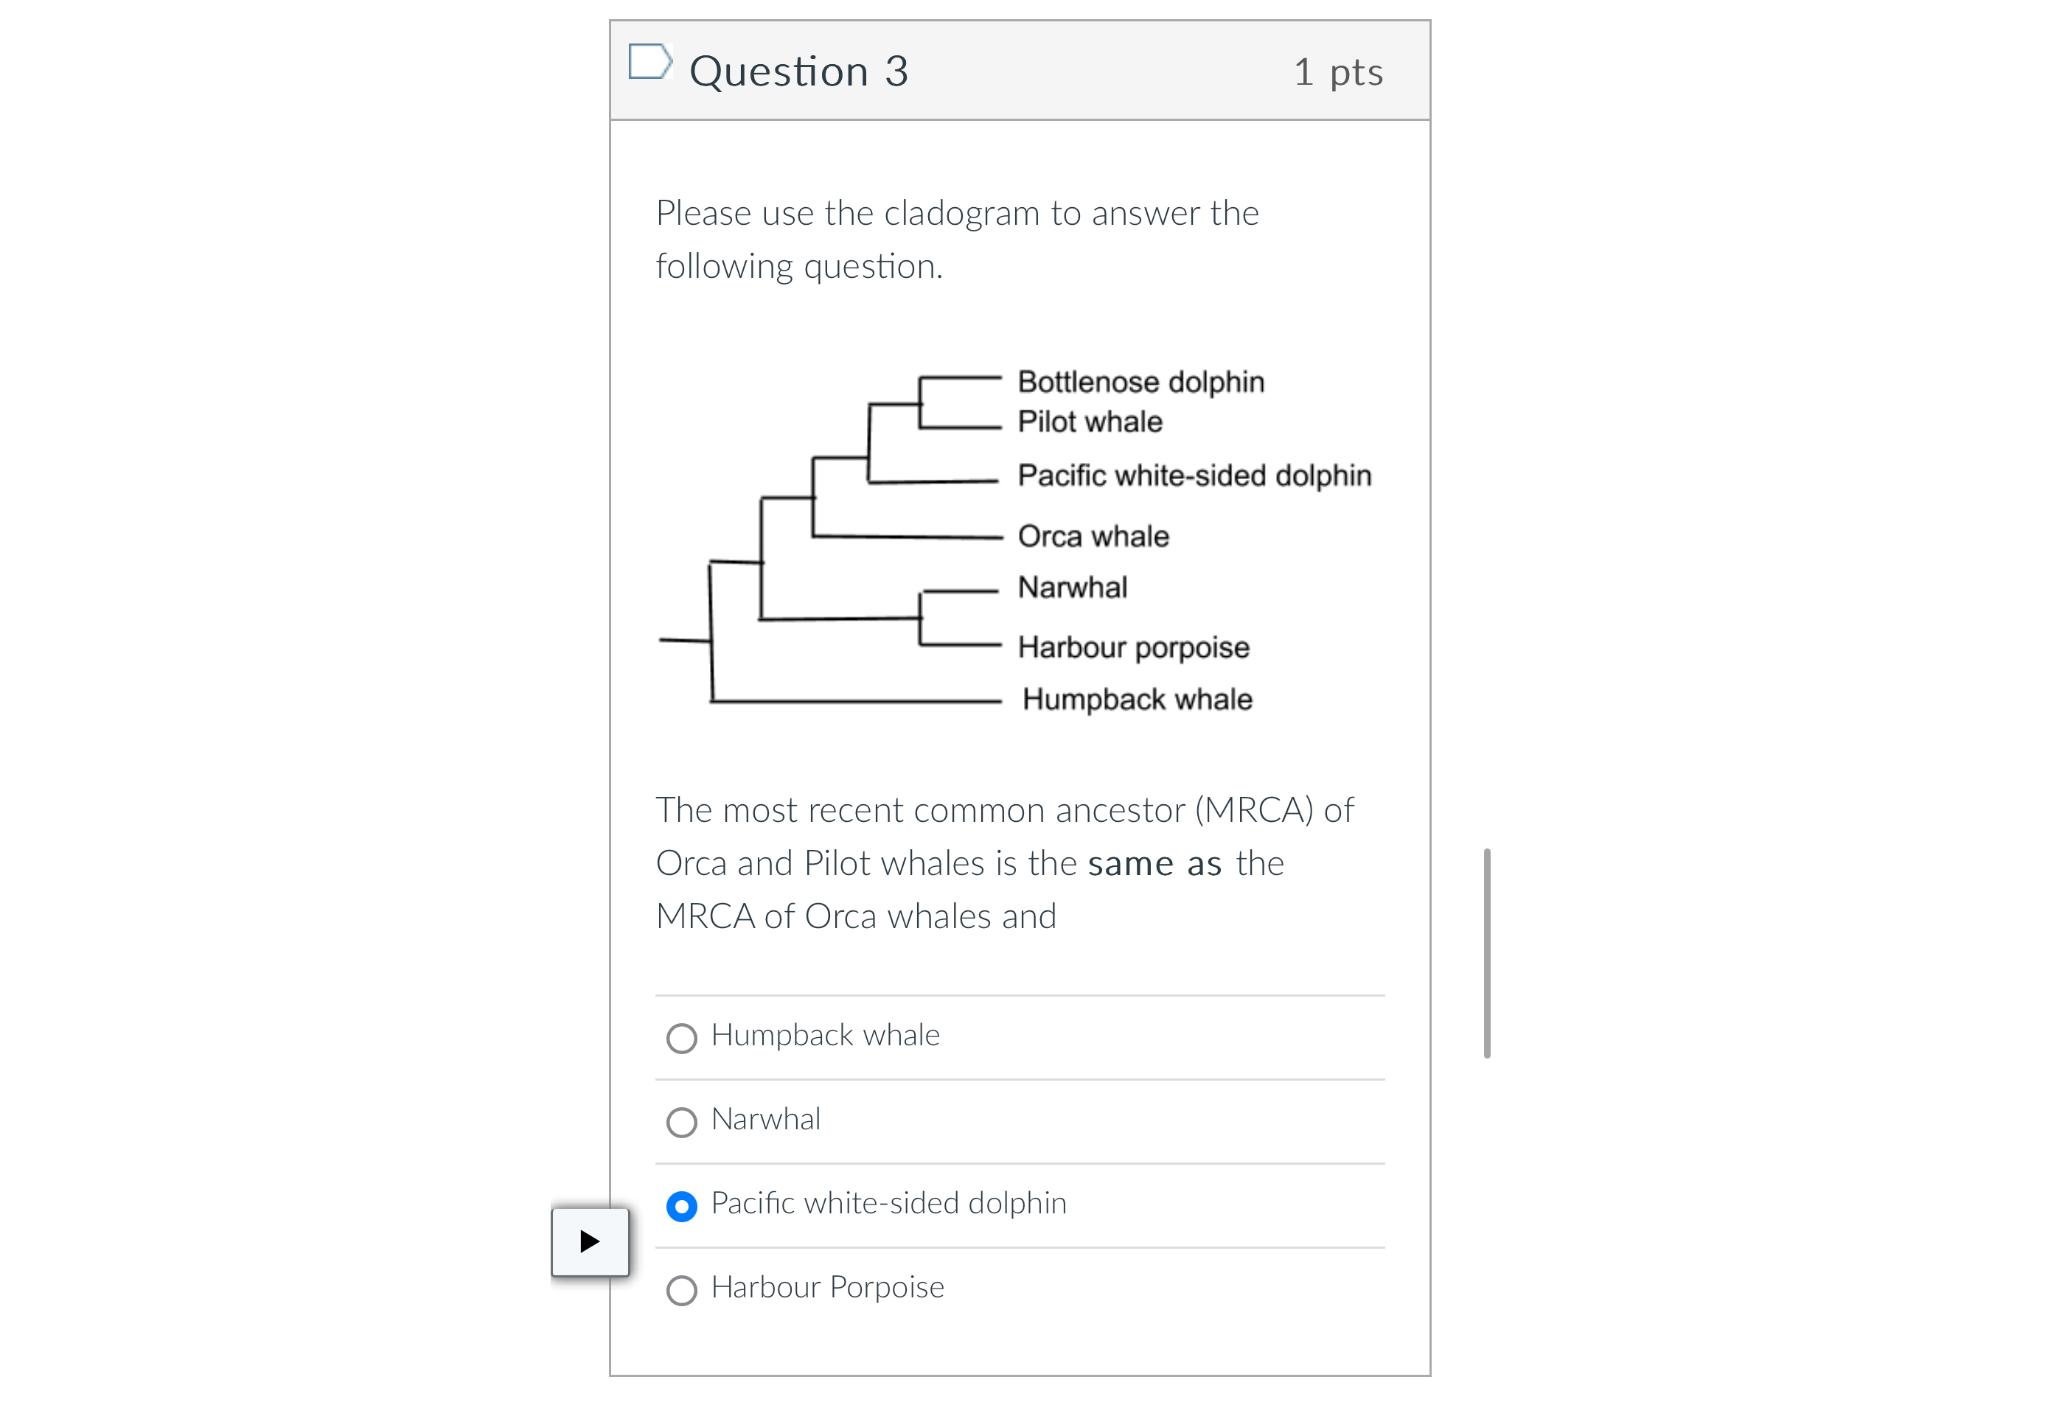Click the Humpback whale answer text
Image resolution: width=2048 pixels, height=1405 pixels.
pyautogui.click(x=824, y=1036)
